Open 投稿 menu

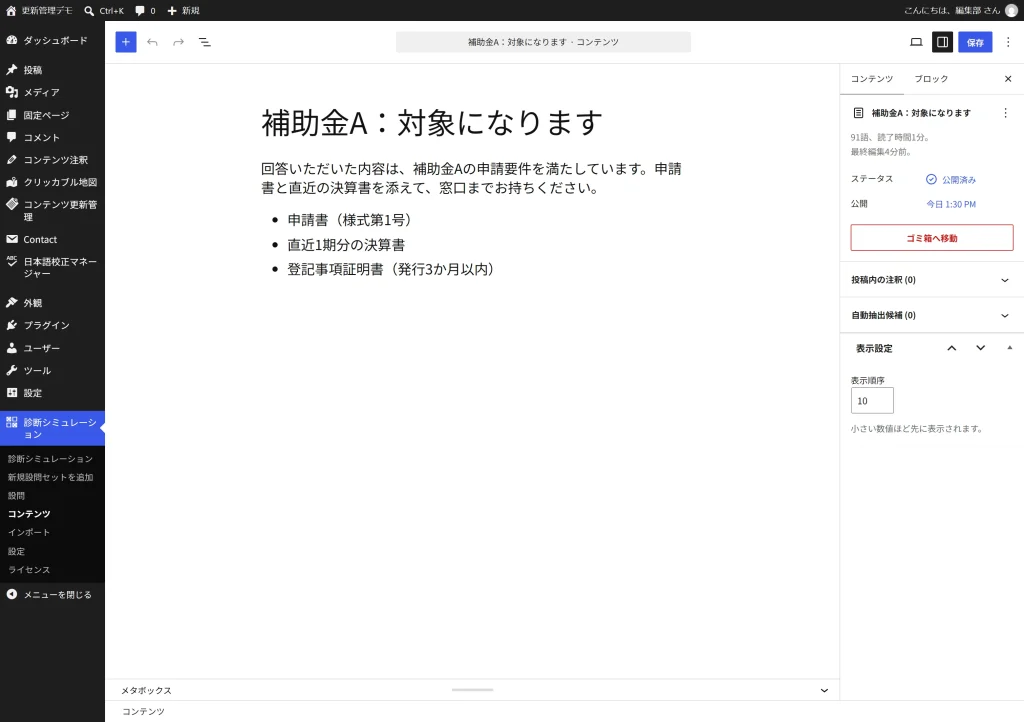point(52,70)
